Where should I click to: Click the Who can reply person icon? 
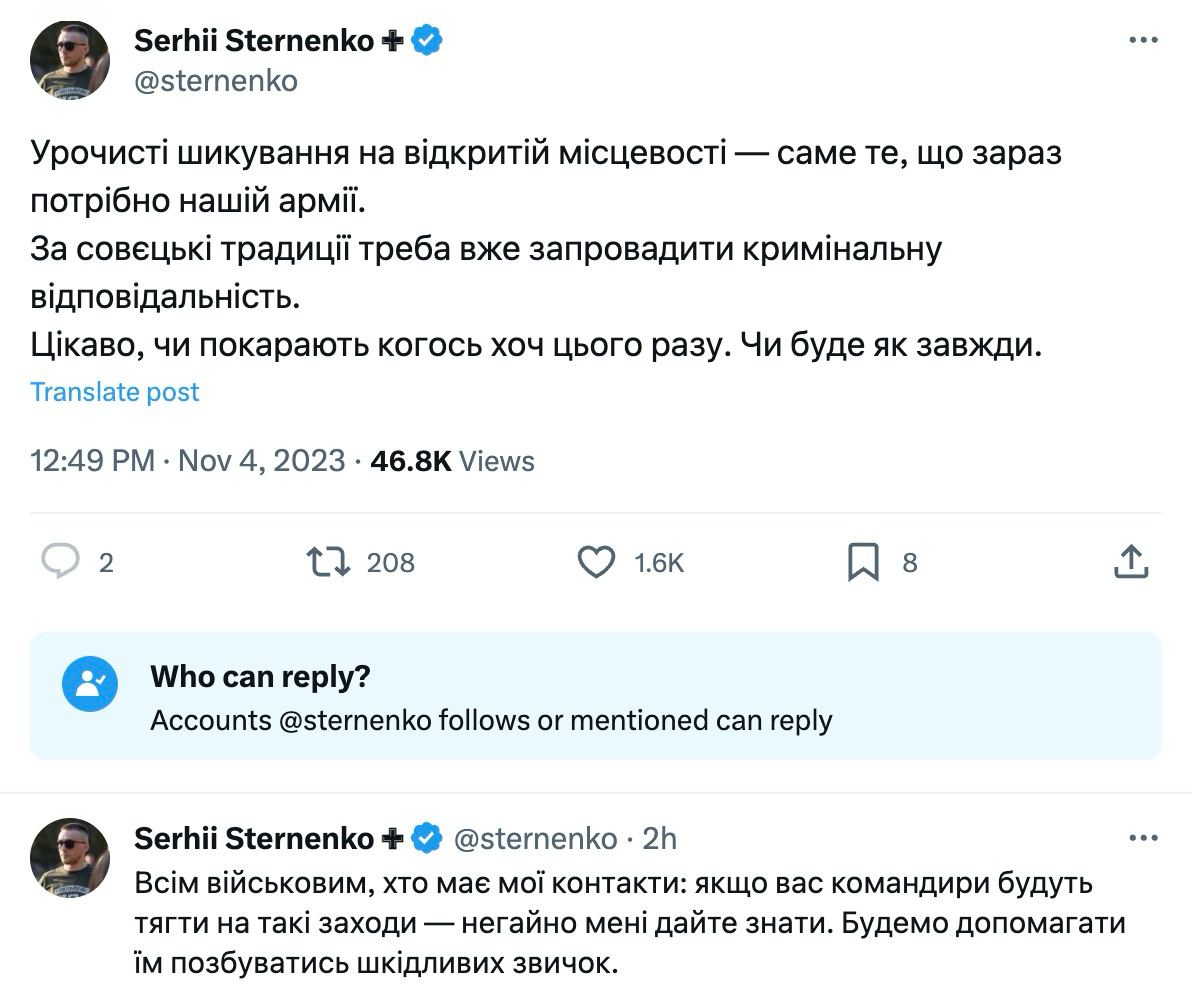[x=90, y=684]
